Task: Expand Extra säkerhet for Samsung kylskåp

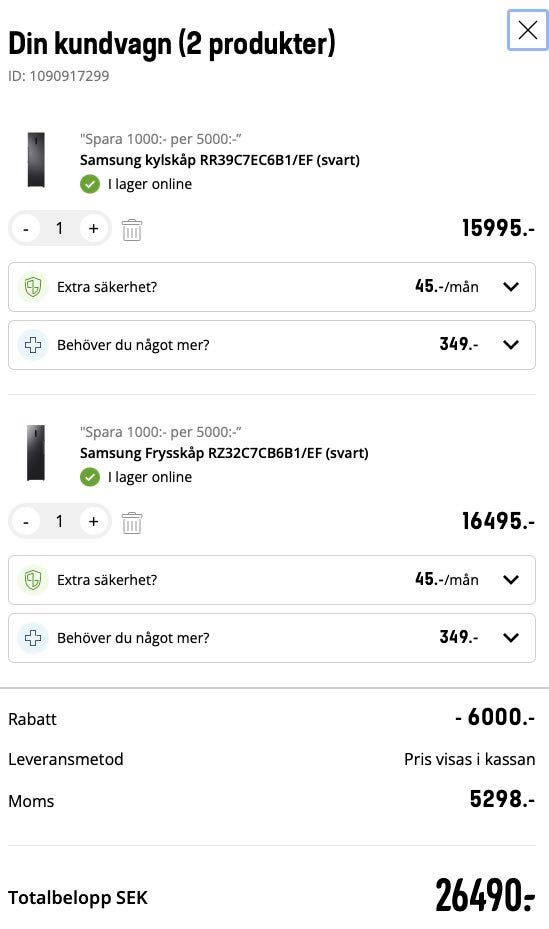Action: [x=272, y=287]
